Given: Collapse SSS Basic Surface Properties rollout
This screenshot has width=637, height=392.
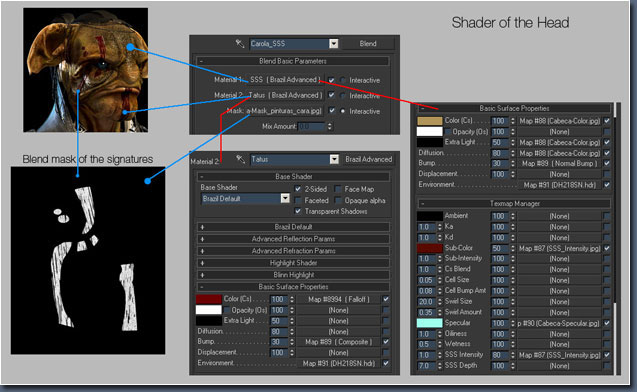Looking at the screenshot, I should tap(514, 108).
